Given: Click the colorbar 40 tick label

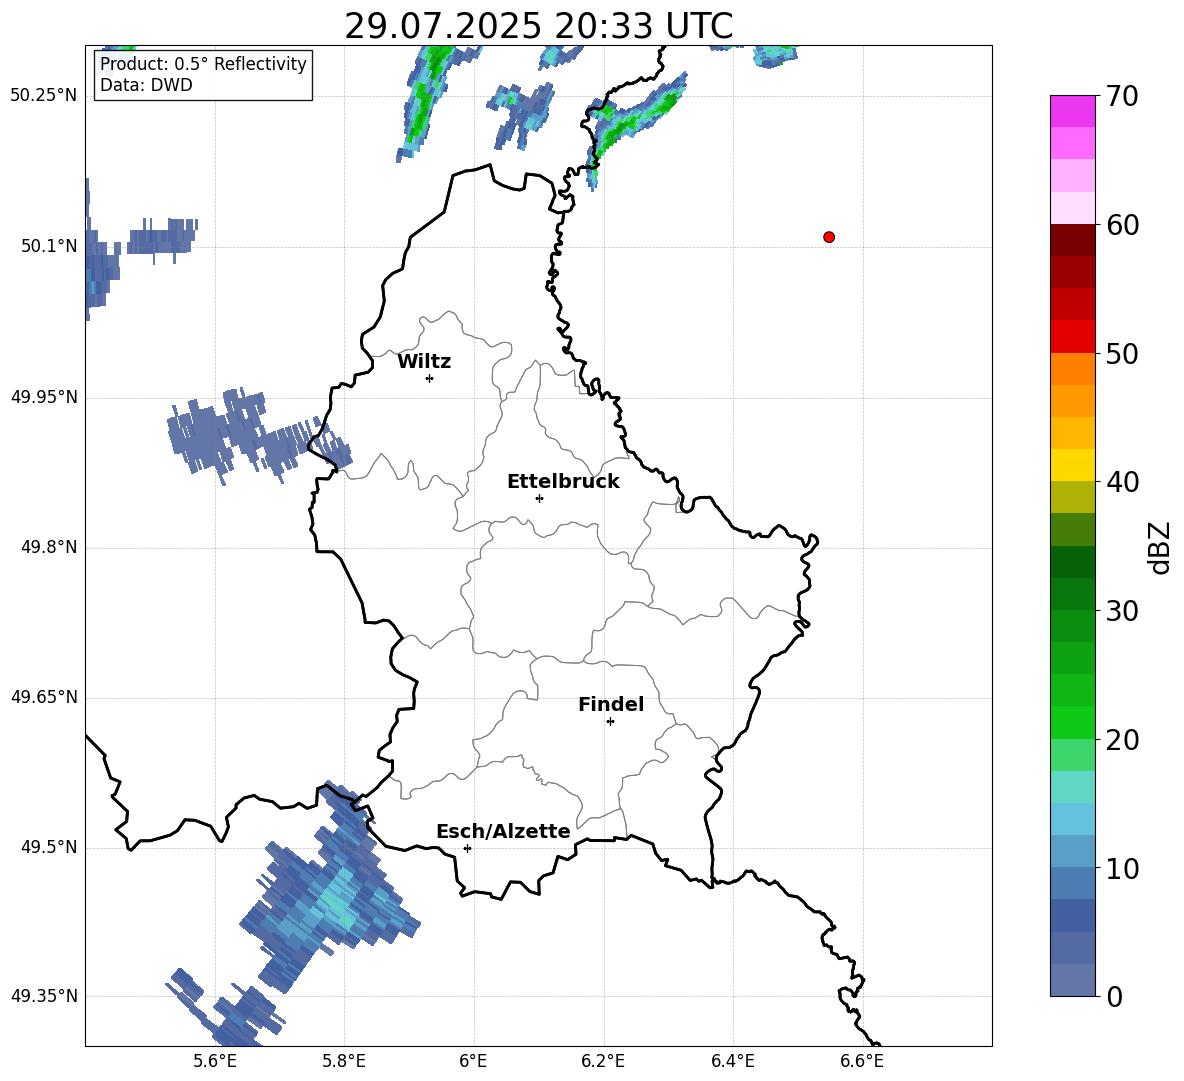Looking at the screenshot, I should point(1122,482).
